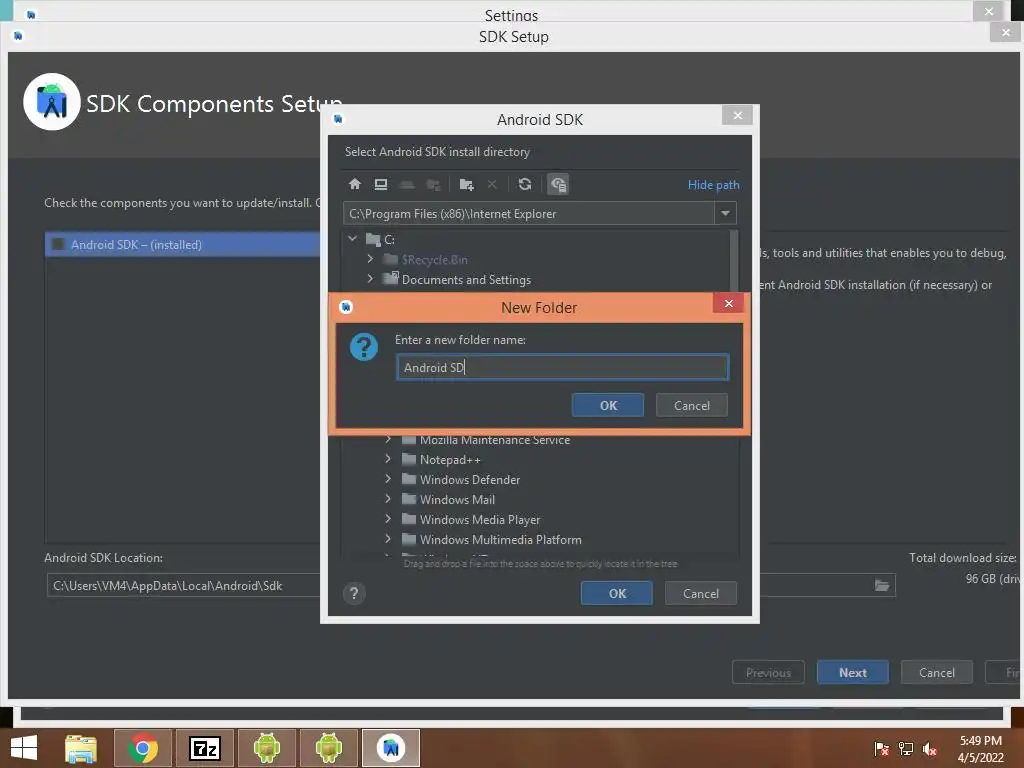Viewport: 1024px width, 768px height.
Task: Click the muted volume tray icon
Action: (930, 749)
